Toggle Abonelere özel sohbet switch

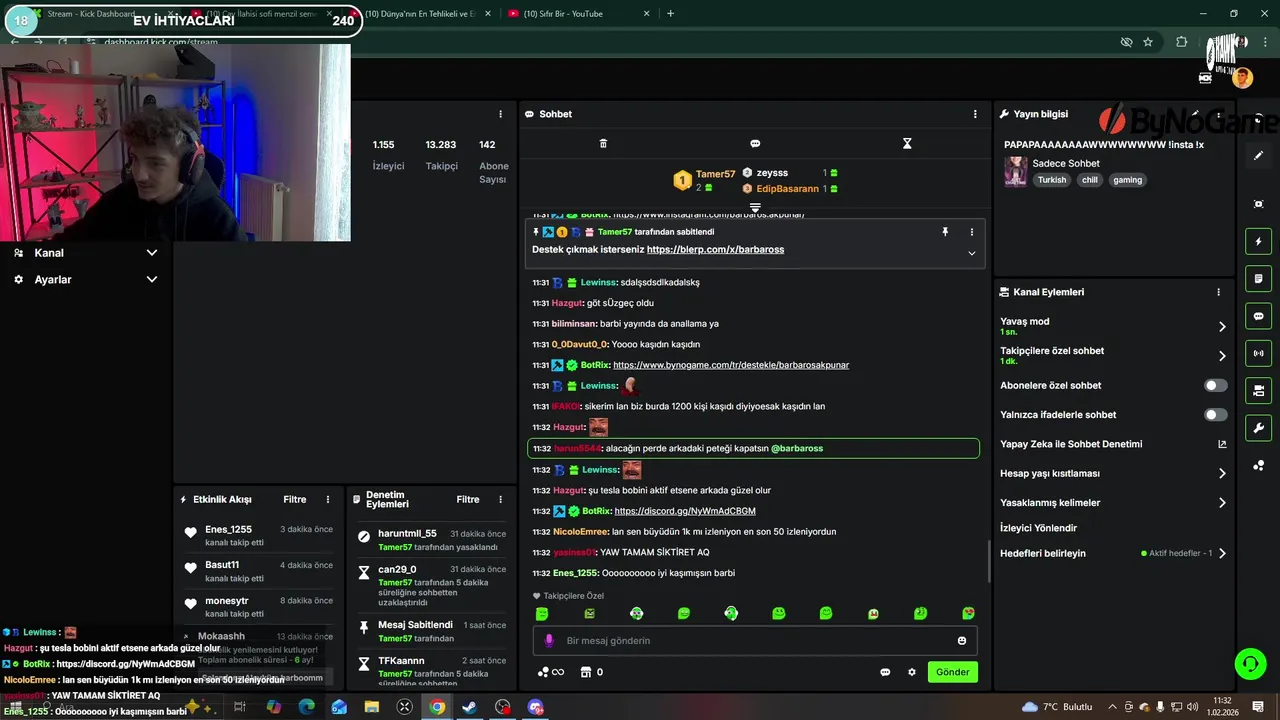click(1215, 385)
